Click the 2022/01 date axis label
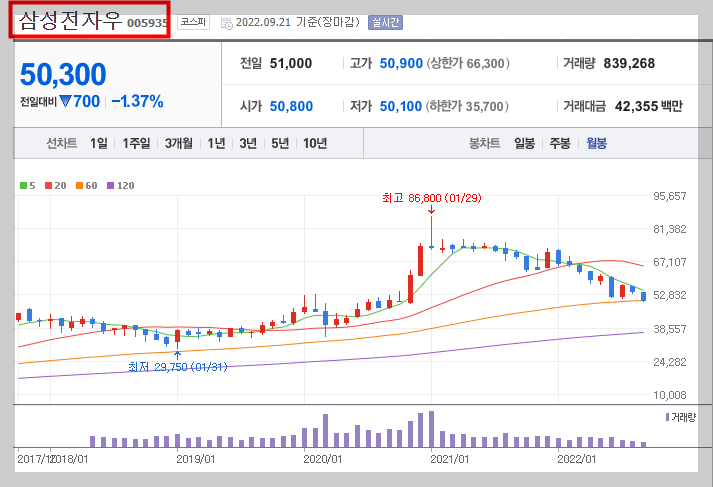 (577, 459)
